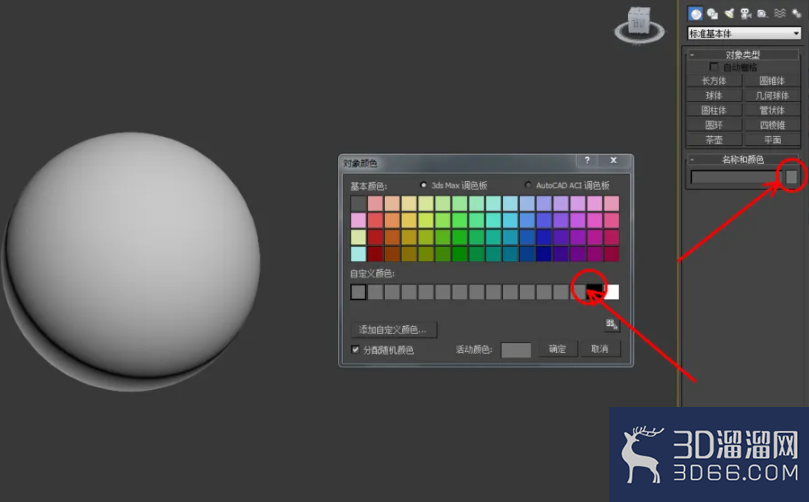Screen dimensions: 809x502
Task: Uncheck the 分配随机颜色 checkbox
Action: (355, 349)
